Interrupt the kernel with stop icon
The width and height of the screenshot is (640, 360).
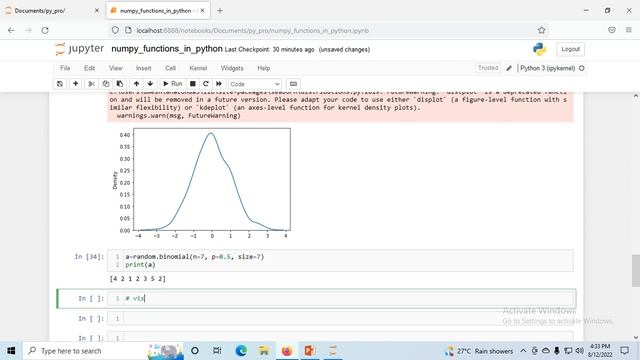click(x=193, y=84)
